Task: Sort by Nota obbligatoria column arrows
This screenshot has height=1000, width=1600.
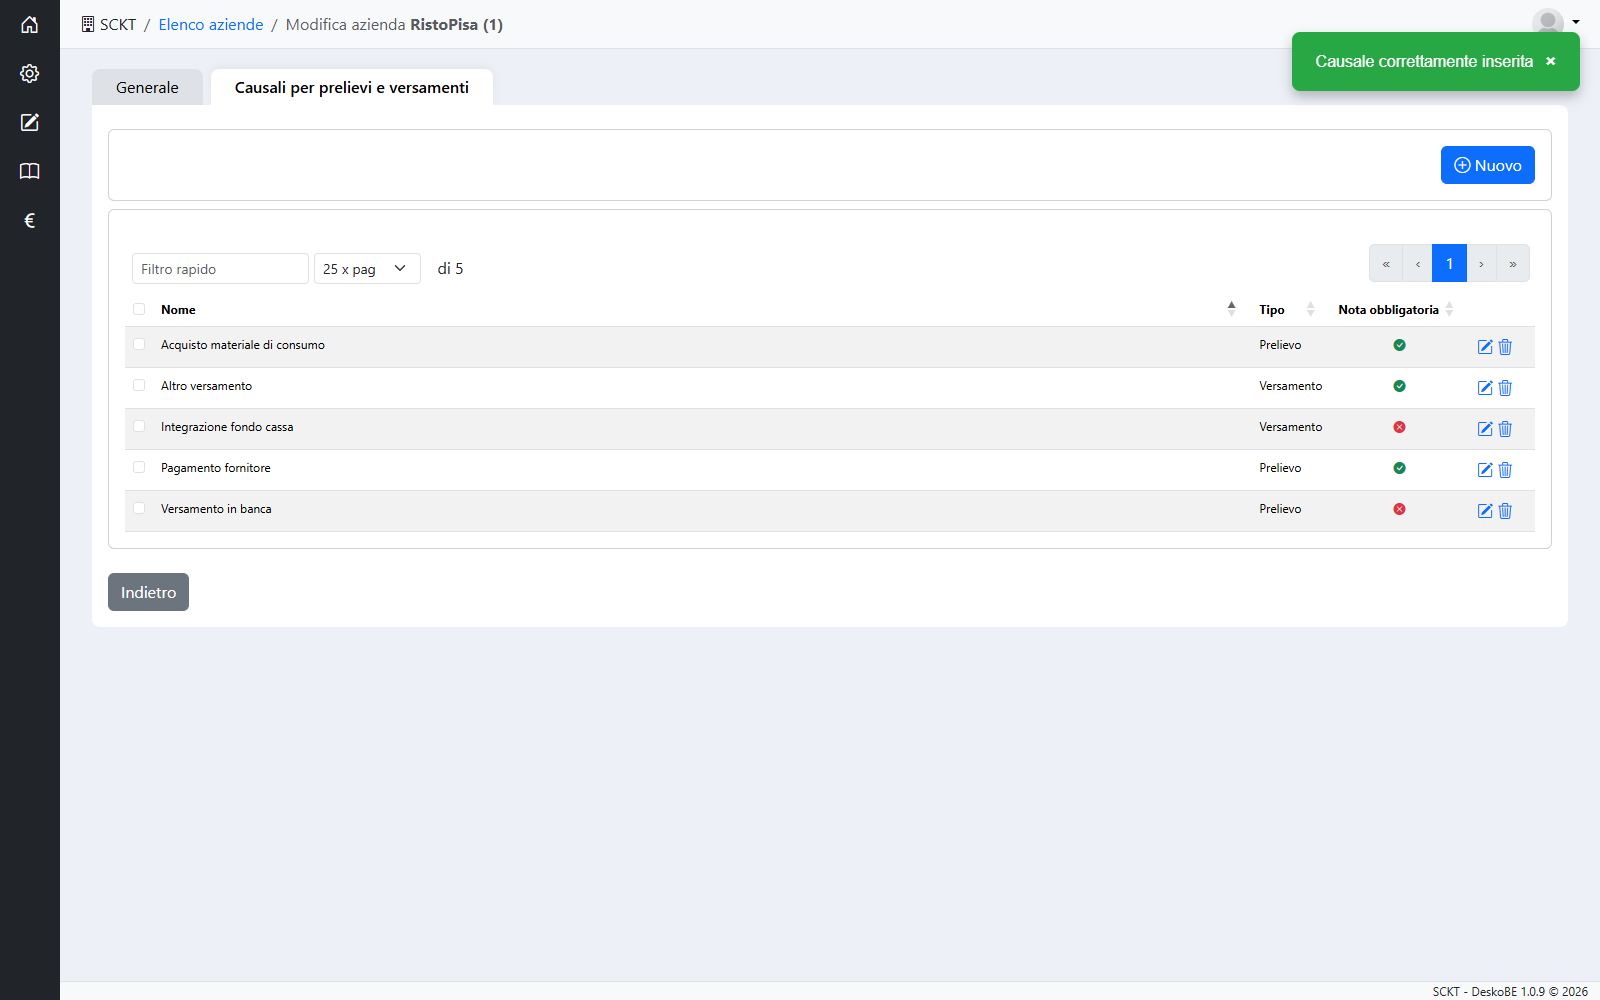Action: point(1449,309)
